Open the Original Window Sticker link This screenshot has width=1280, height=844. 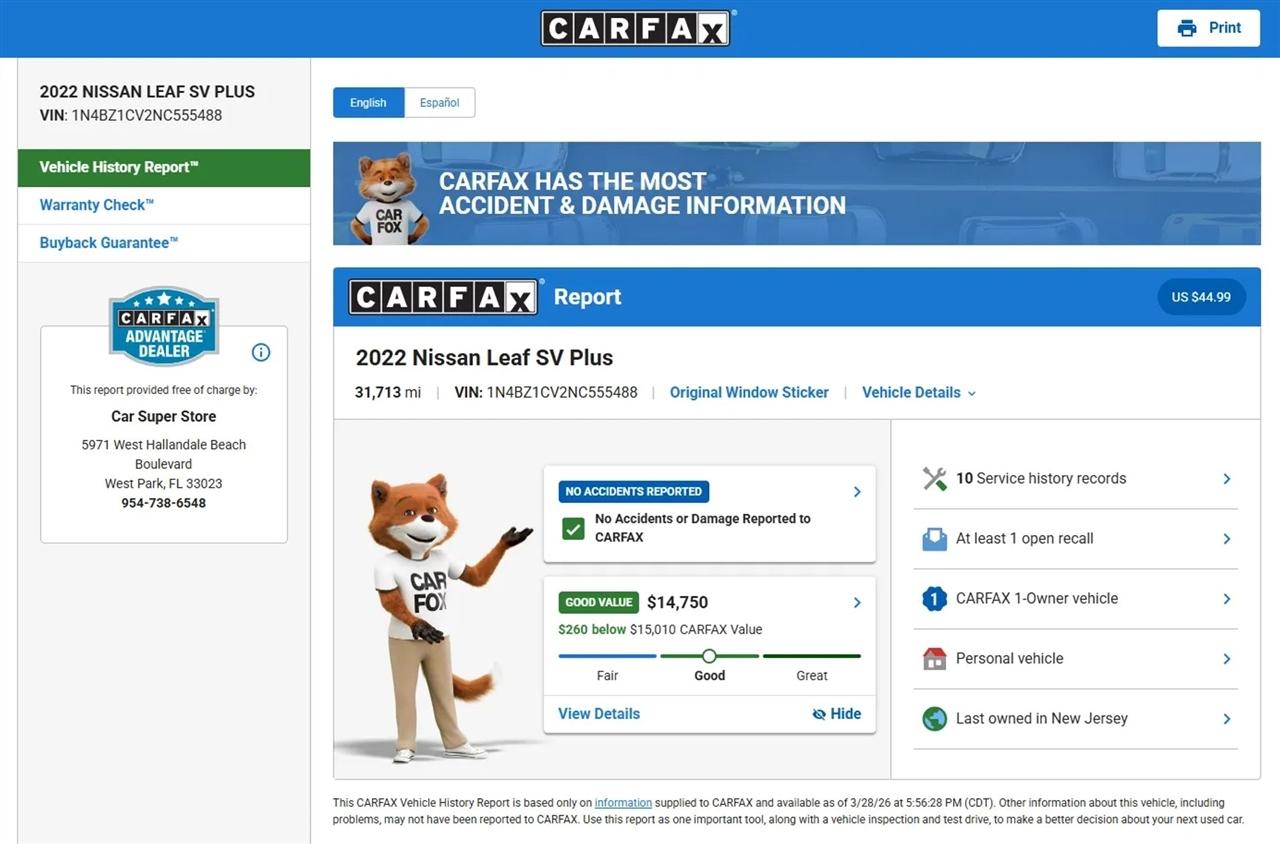coord(749,393)
